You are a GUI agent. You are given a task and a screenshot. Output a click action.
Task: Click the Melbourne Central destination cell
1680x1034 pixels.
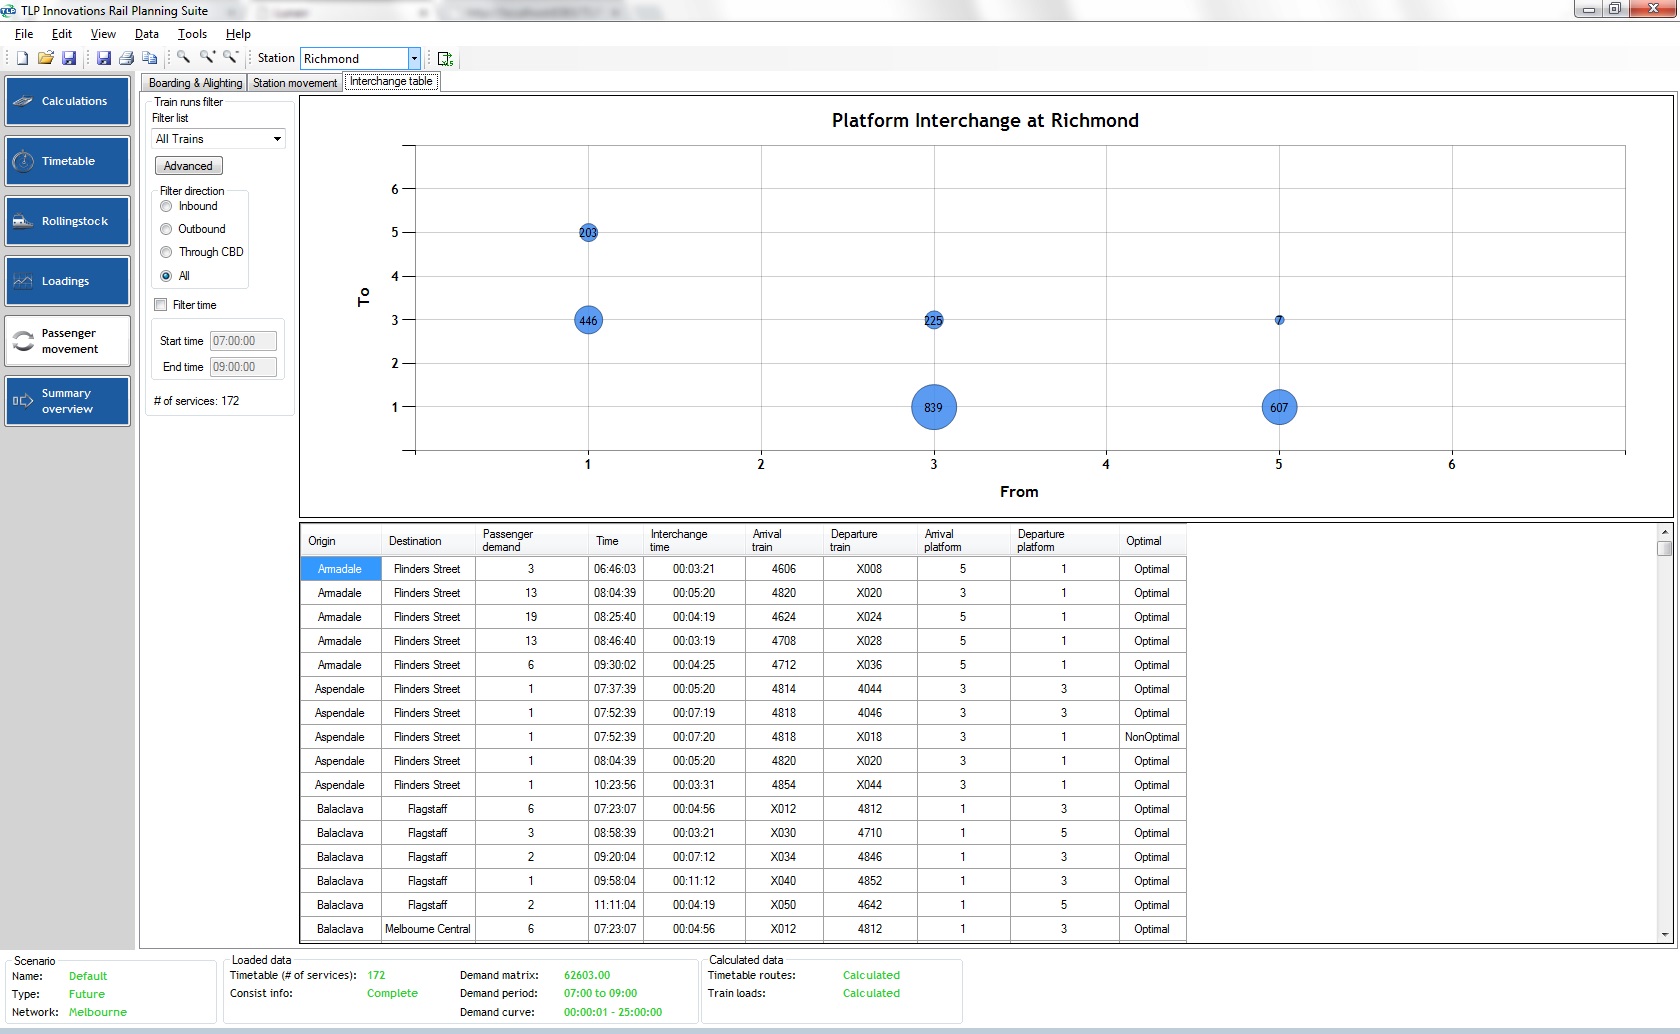tap(427, 929)
